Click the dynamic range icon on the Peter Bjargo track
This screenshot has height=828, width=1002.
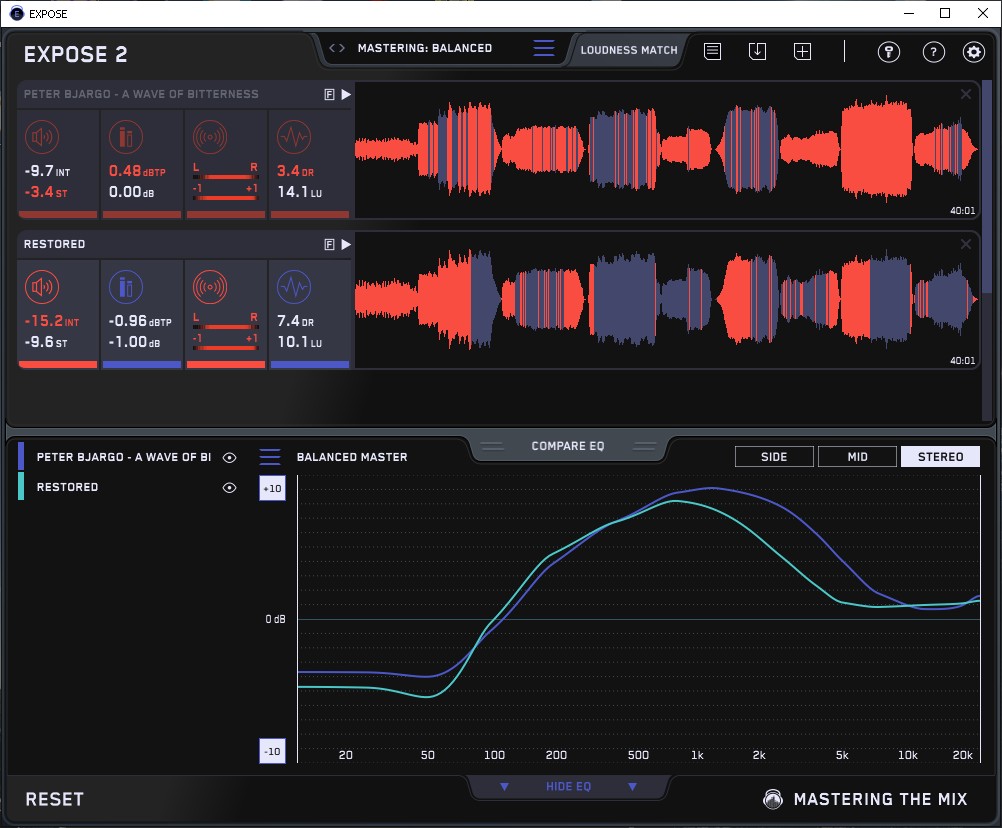[294, 137]
